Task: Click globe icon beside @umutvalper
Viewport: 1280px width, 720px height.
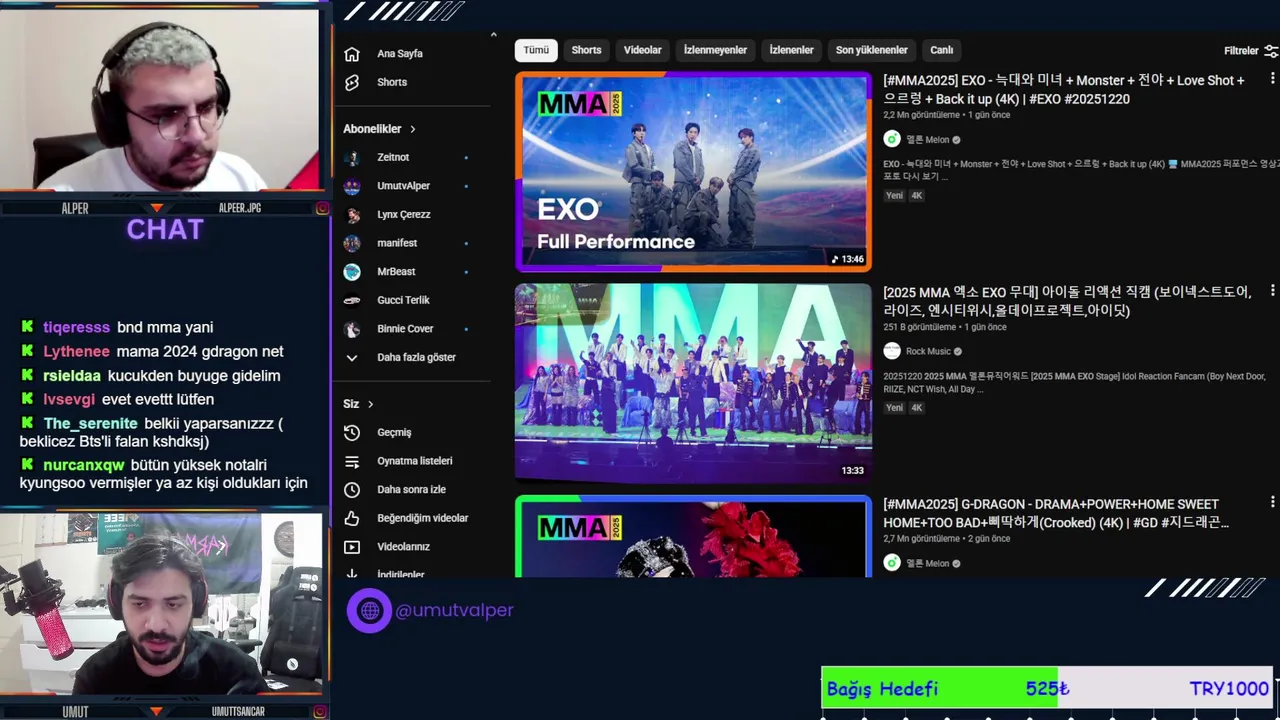Action: [x=369, y=610]
